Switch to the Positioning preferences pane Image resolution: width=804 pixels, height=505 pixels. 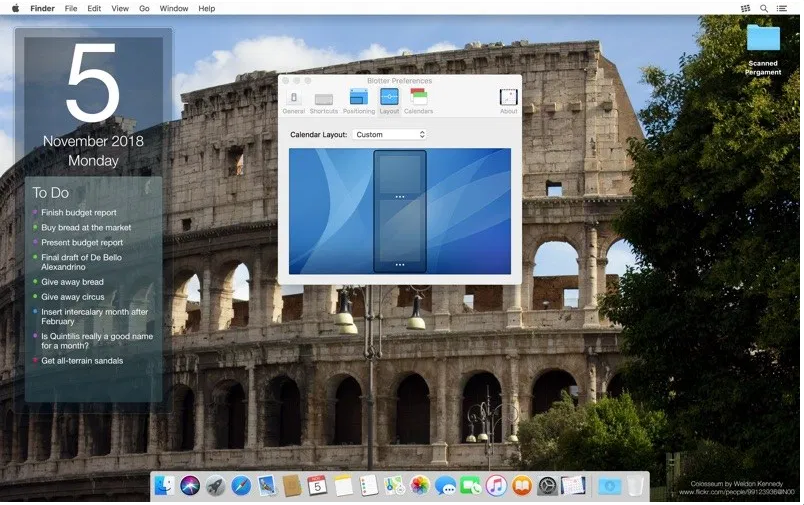tap(358, 100)
